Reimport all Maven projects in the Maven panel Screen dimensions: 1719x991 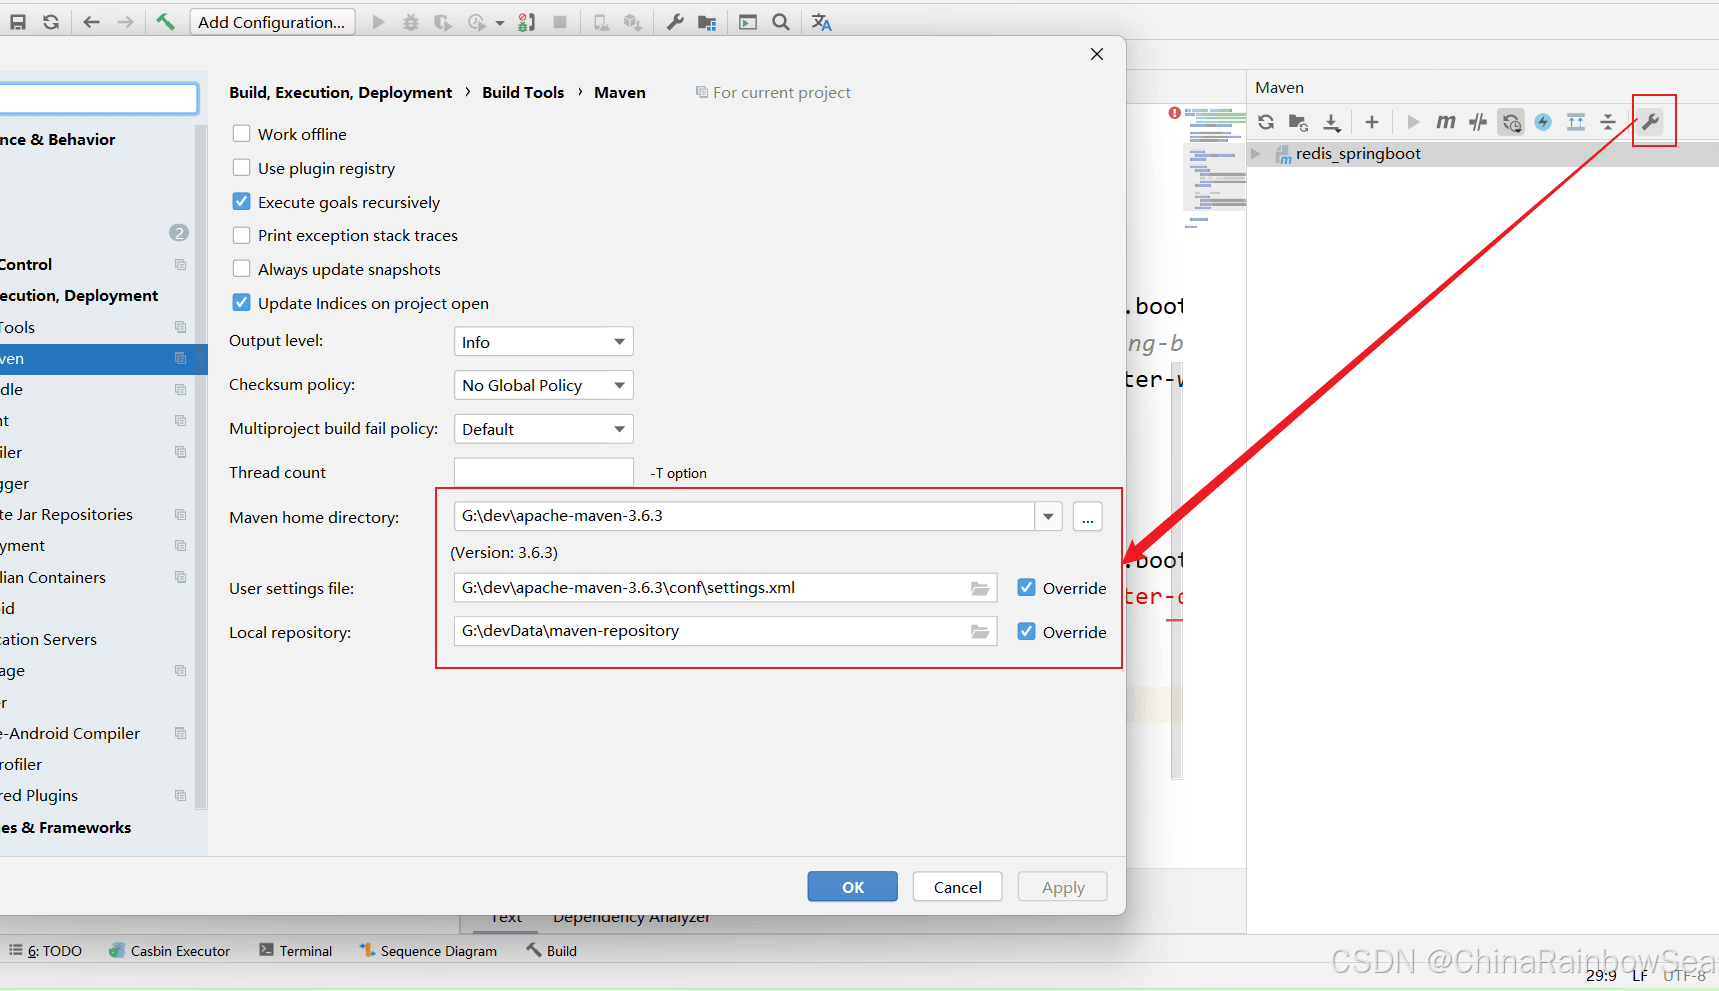click(1266, 122)
